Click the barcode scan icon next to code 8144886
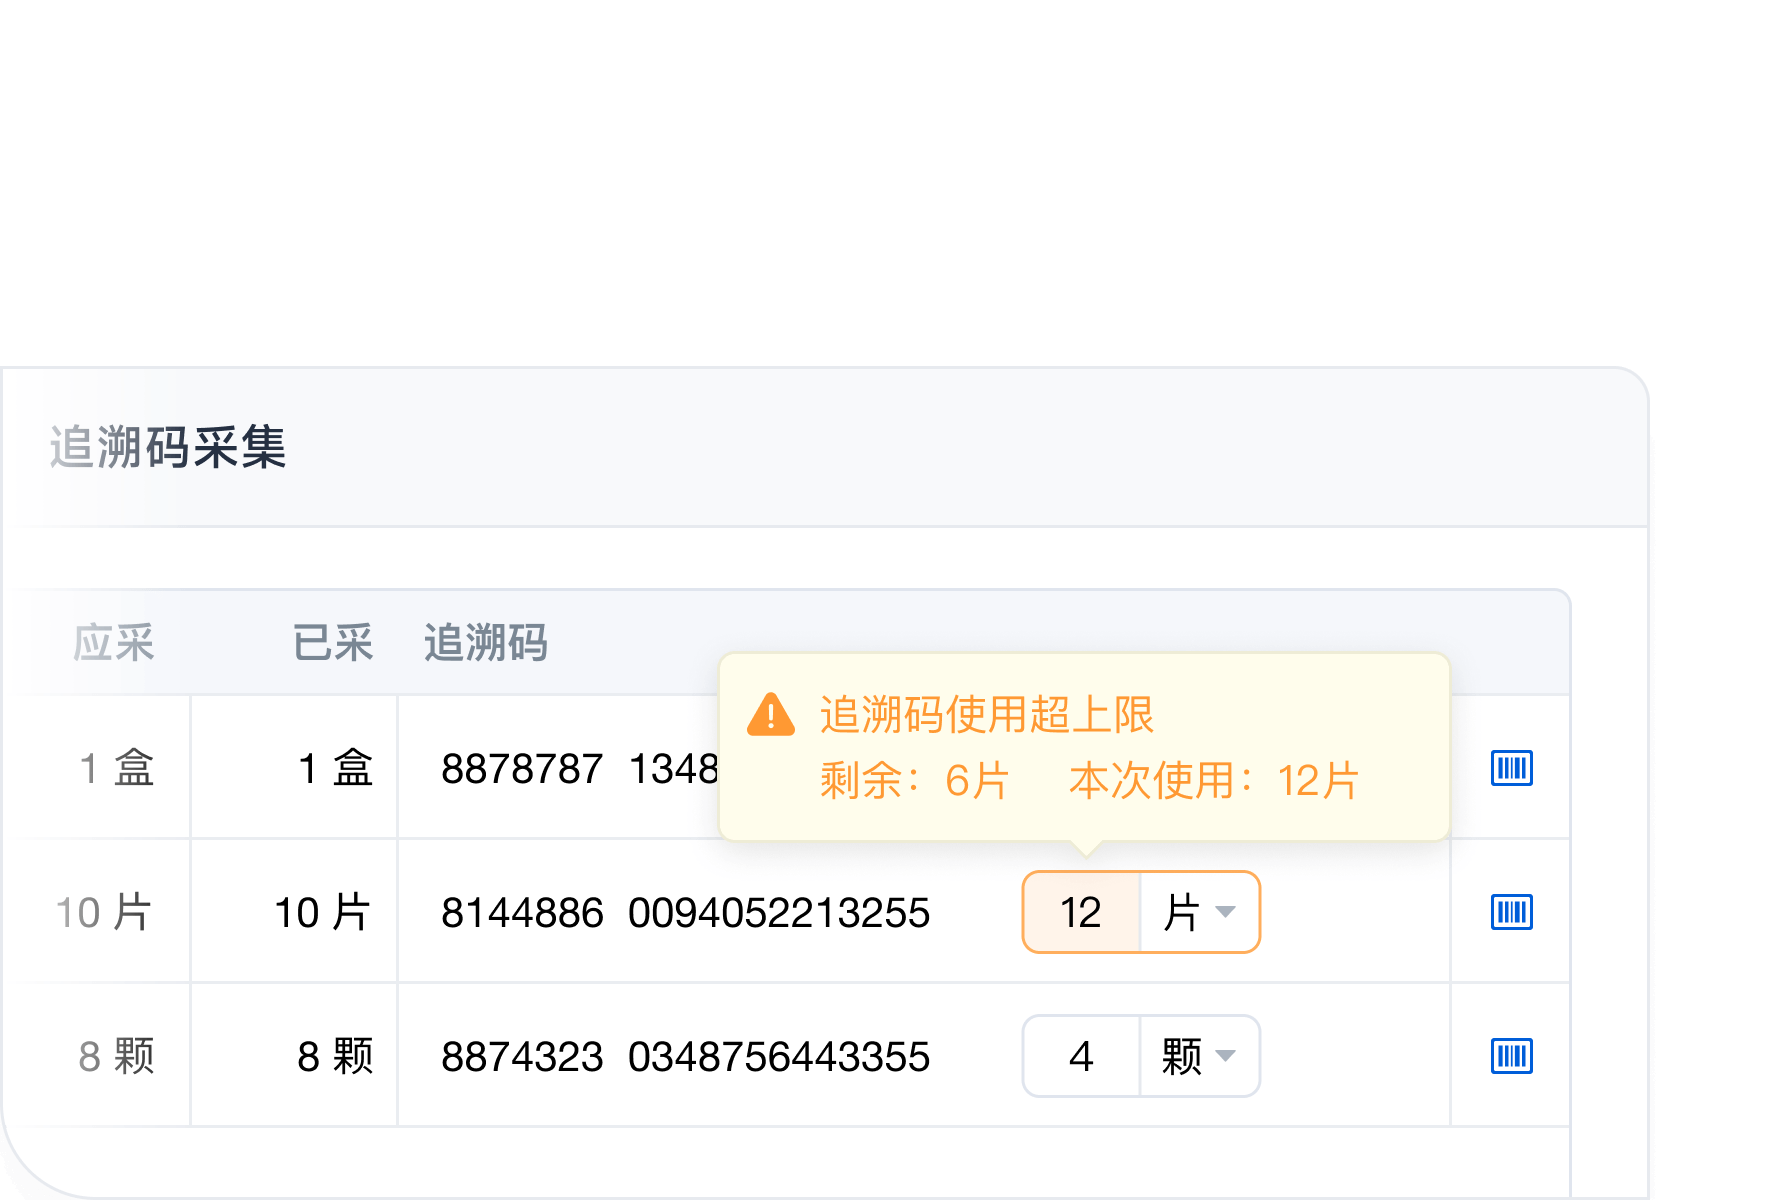 (x=1512, y=912)
